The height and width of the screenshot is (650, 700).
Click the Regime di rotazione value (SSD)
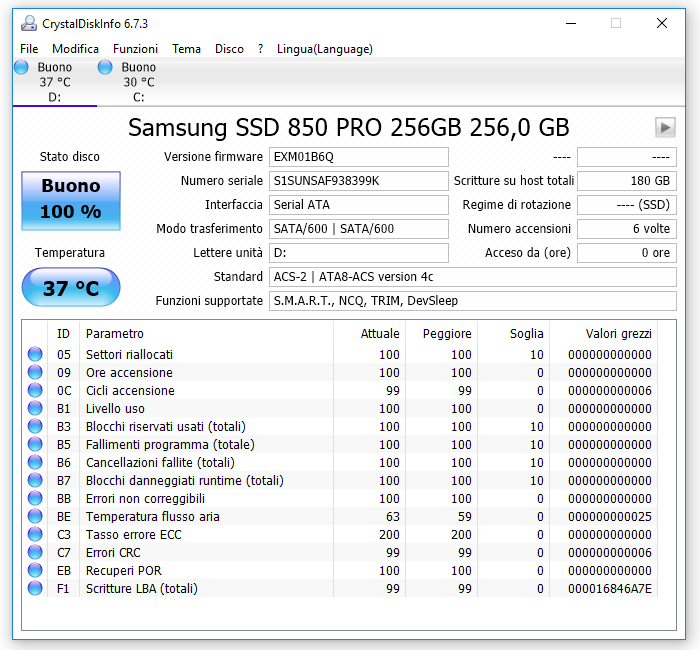point(627,204)
